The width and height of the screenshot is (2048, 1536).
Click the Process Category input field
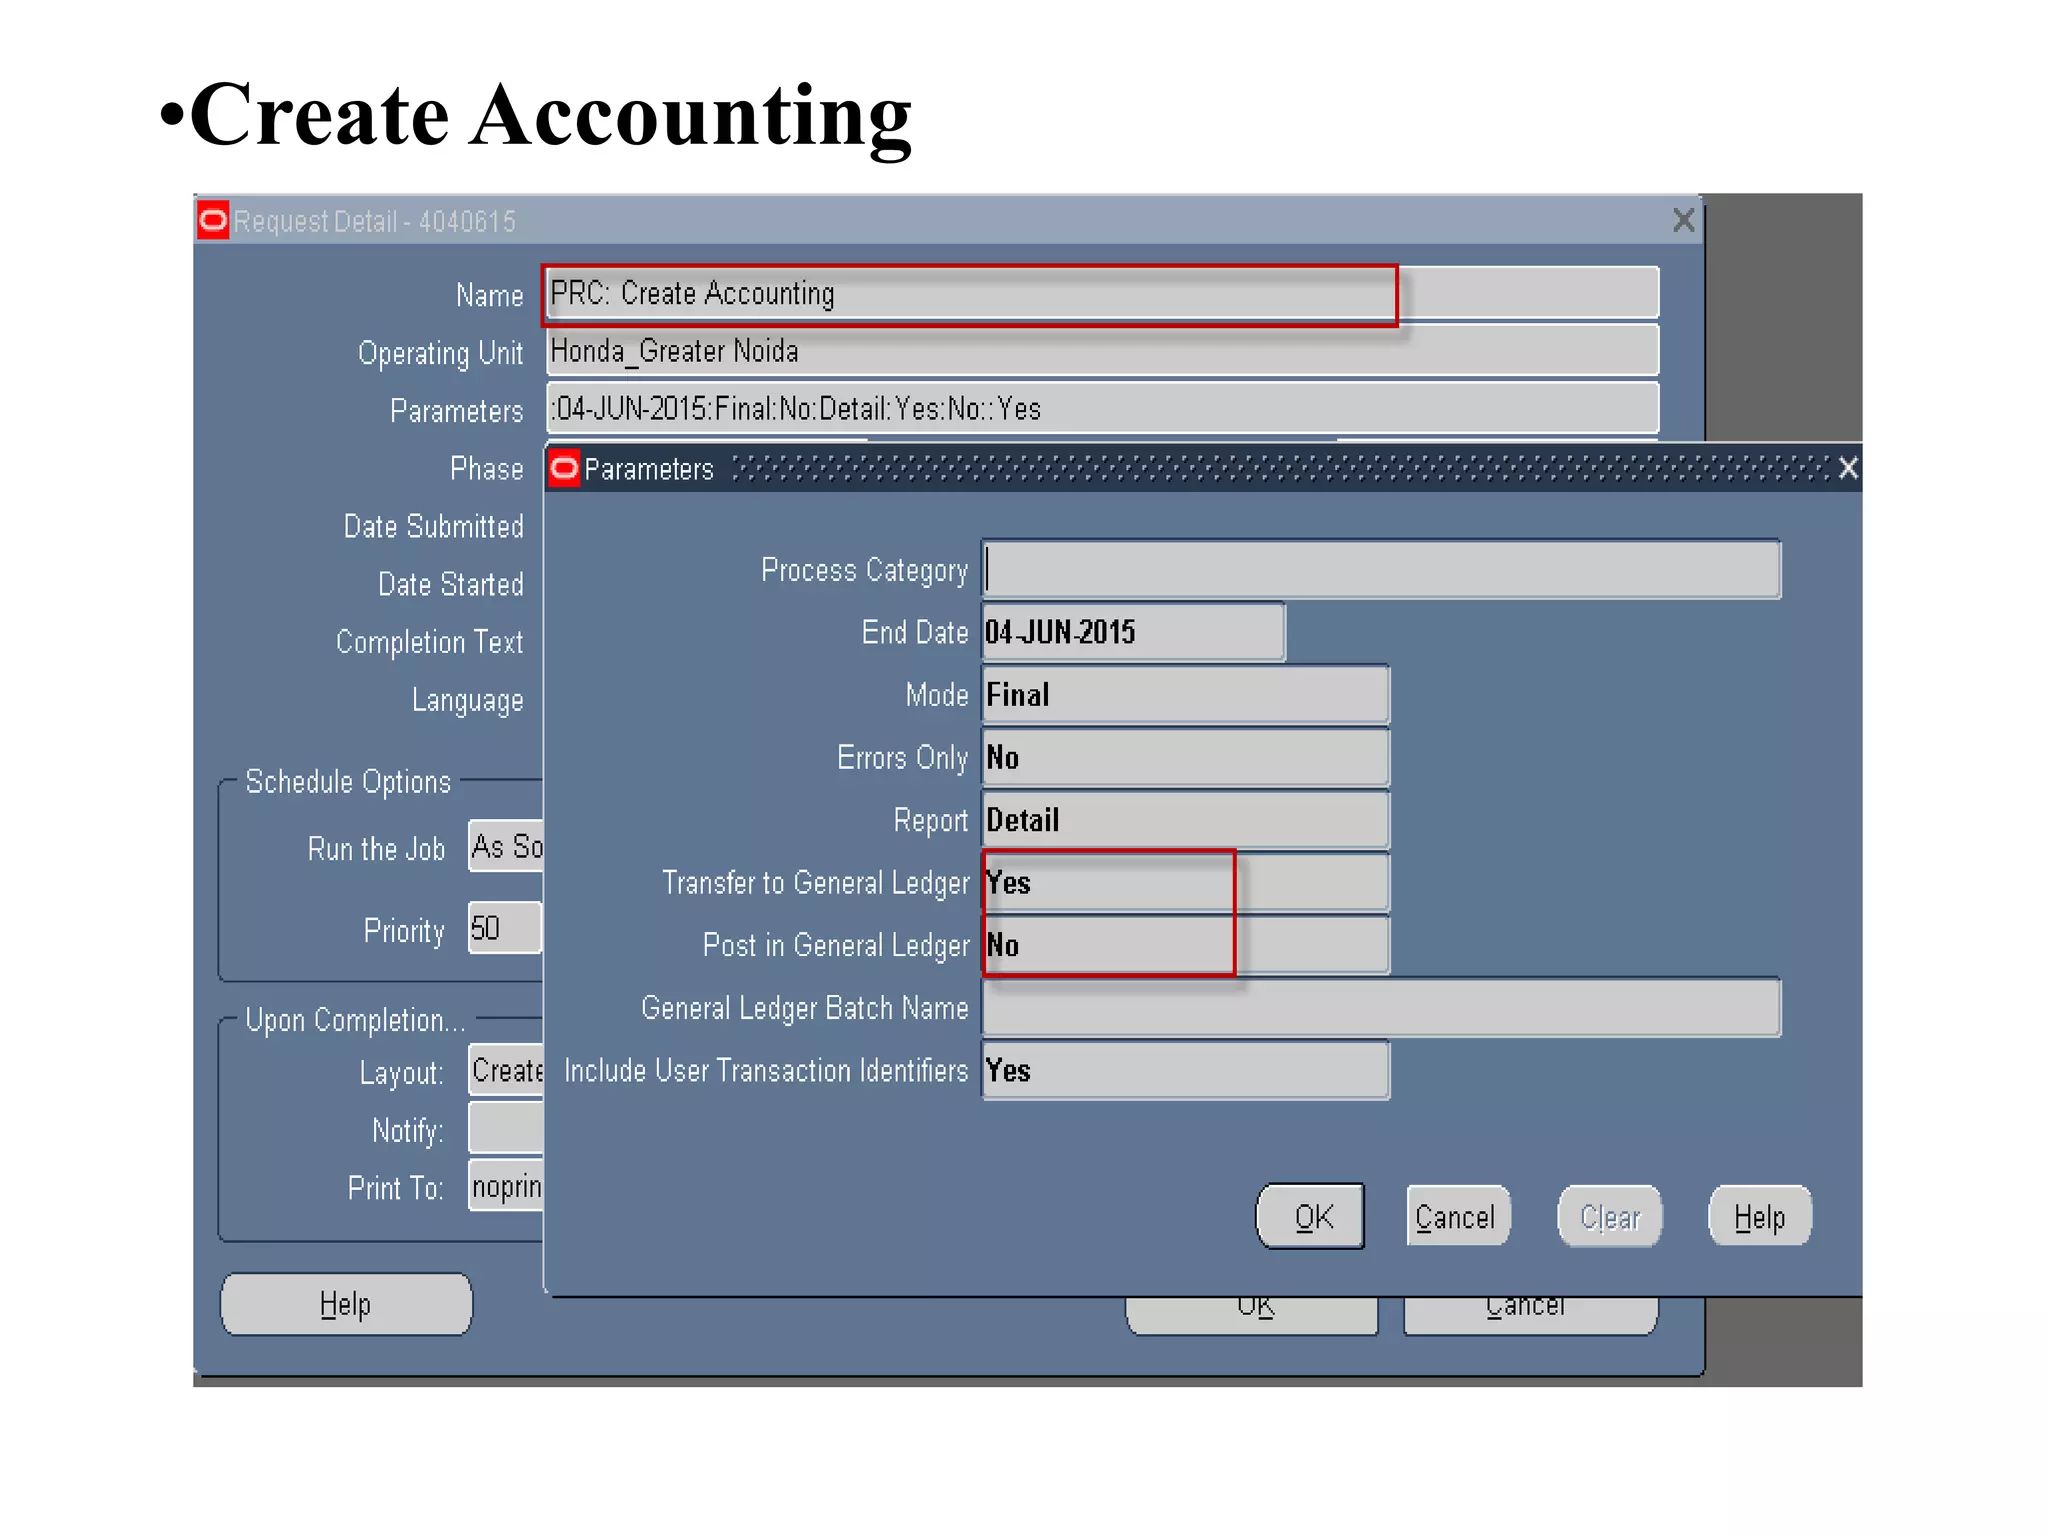click(1381, 570)
